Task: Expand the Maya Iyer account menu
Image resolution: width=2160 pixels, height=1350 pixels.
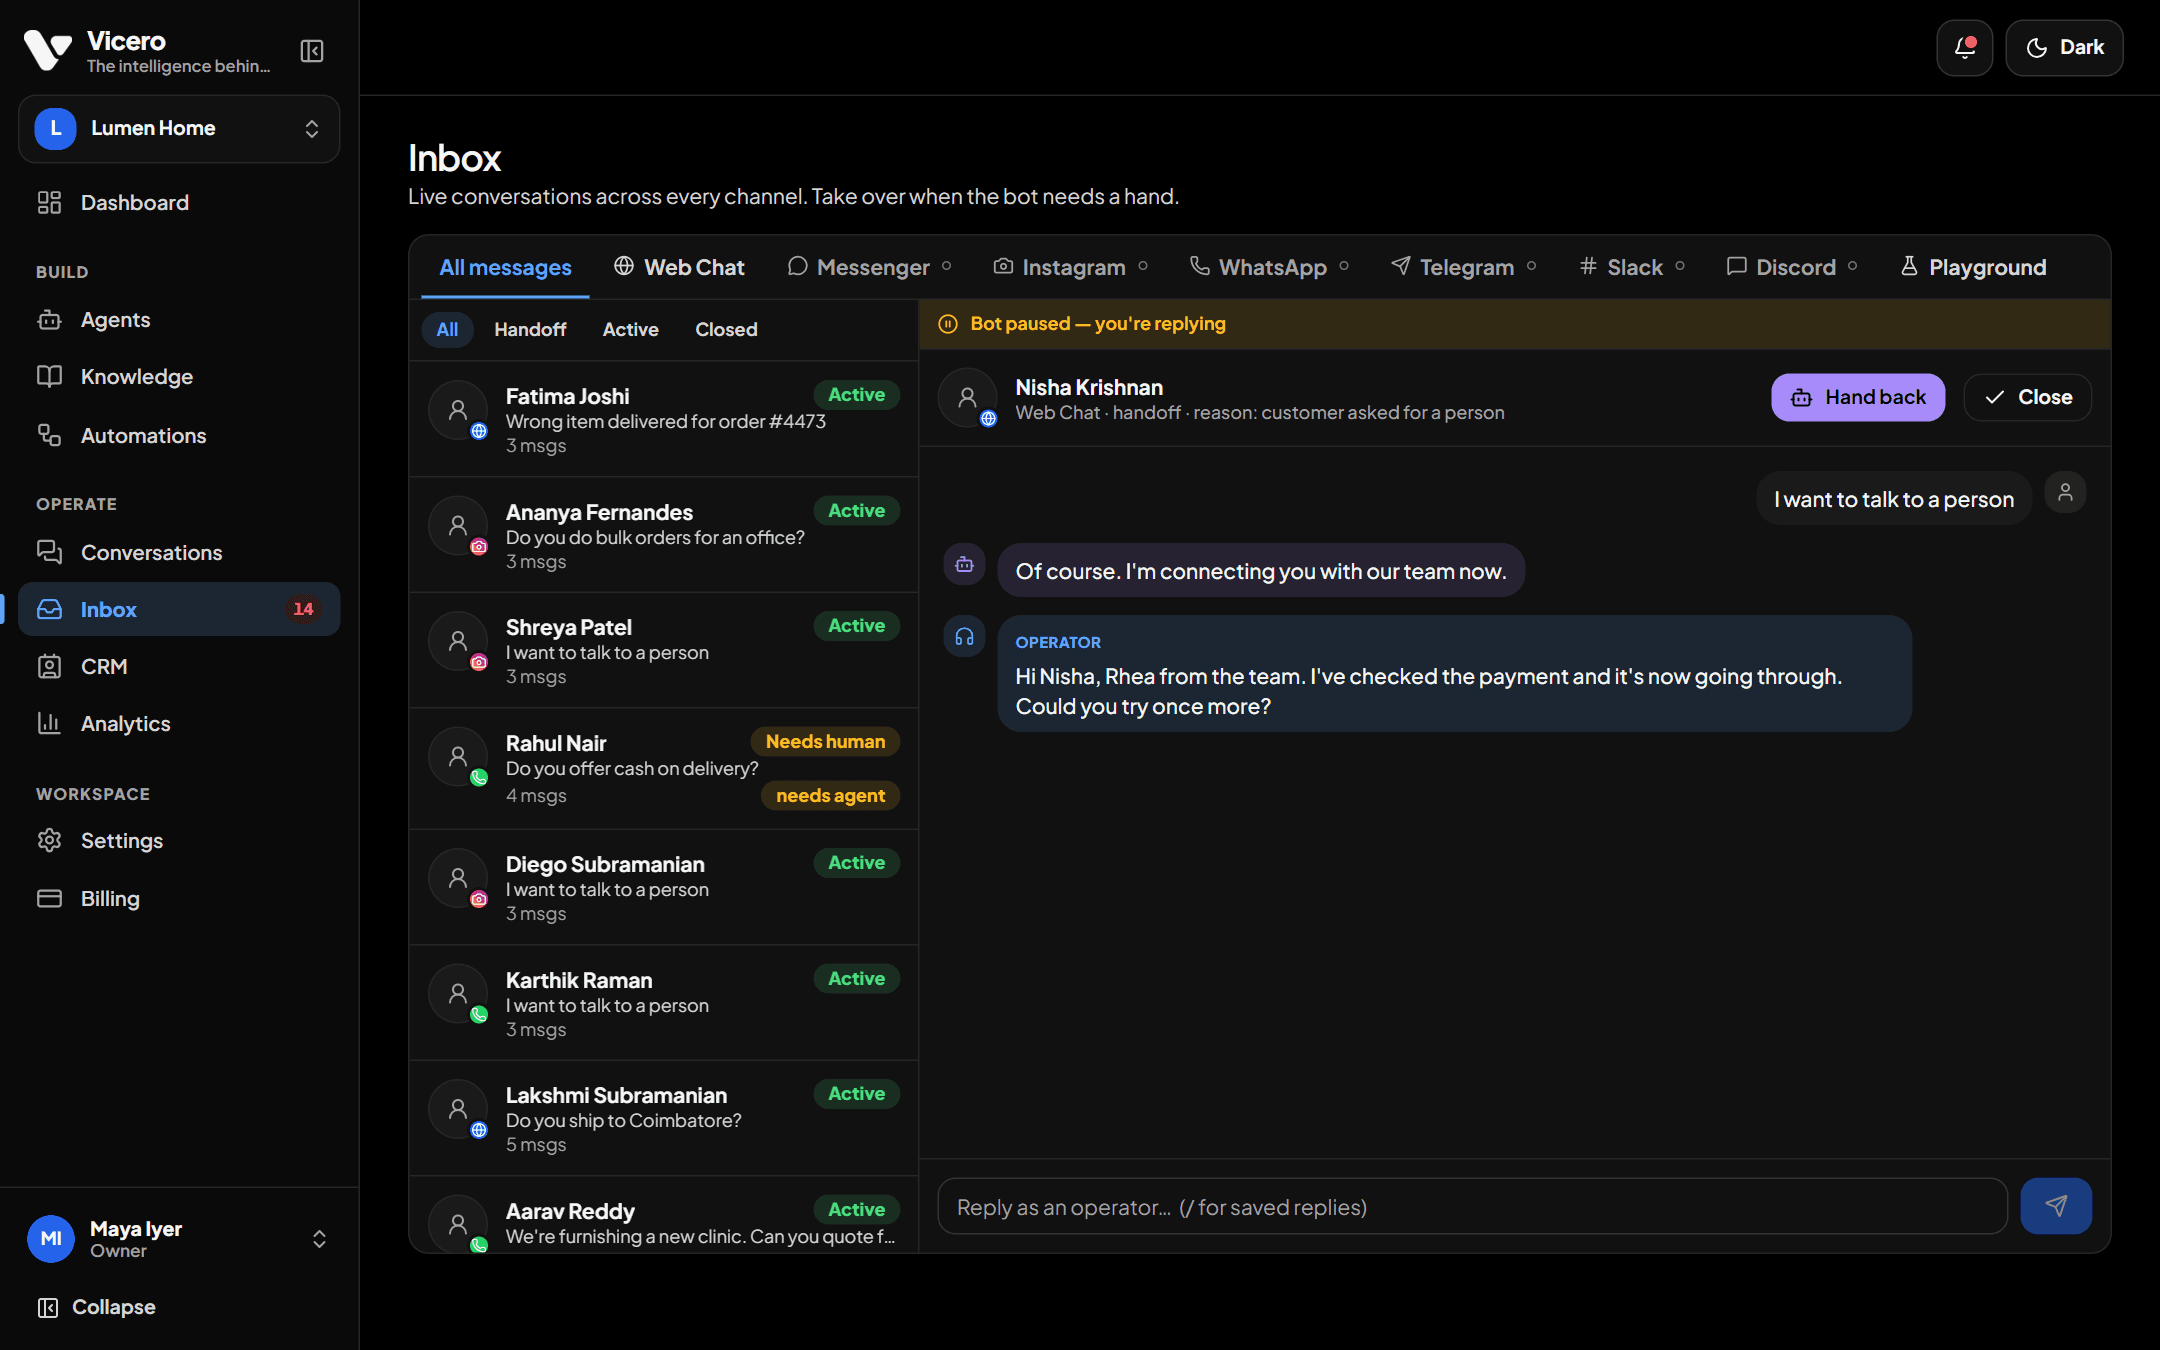Action: [x=179, y=1239]
